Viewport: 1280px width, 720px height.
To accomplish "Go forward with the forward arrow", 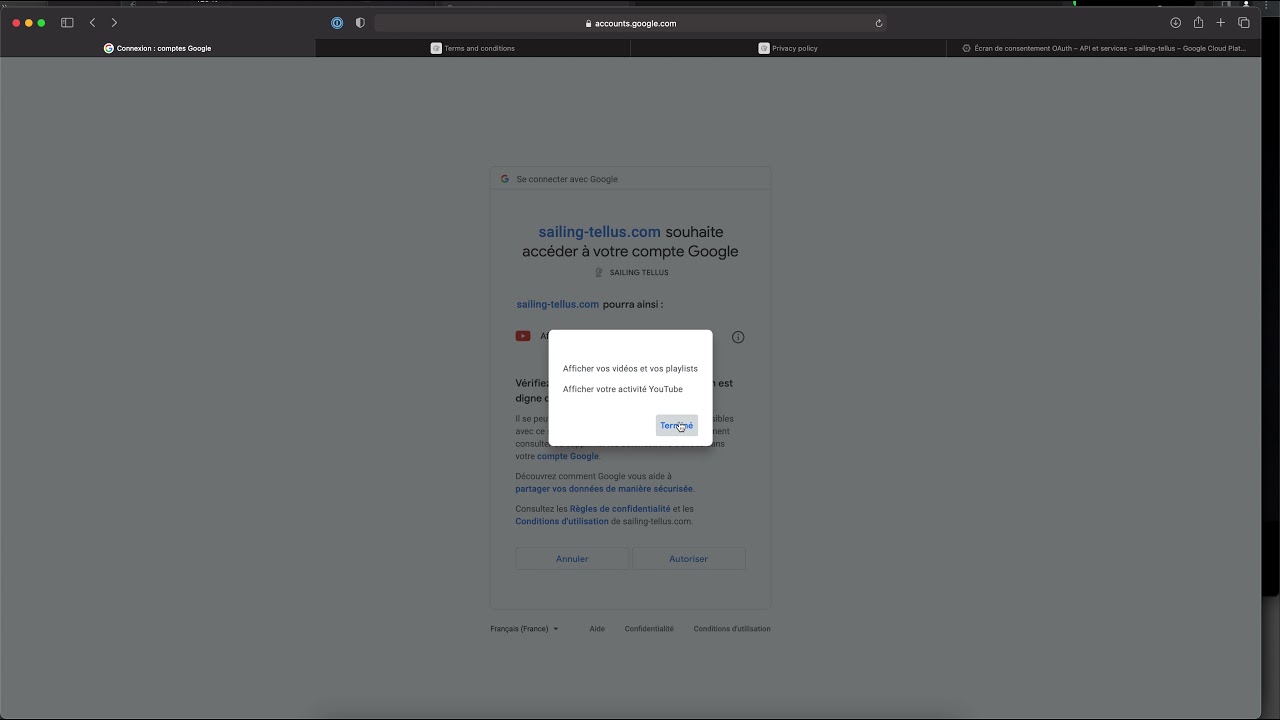I will tap(114, 23).
